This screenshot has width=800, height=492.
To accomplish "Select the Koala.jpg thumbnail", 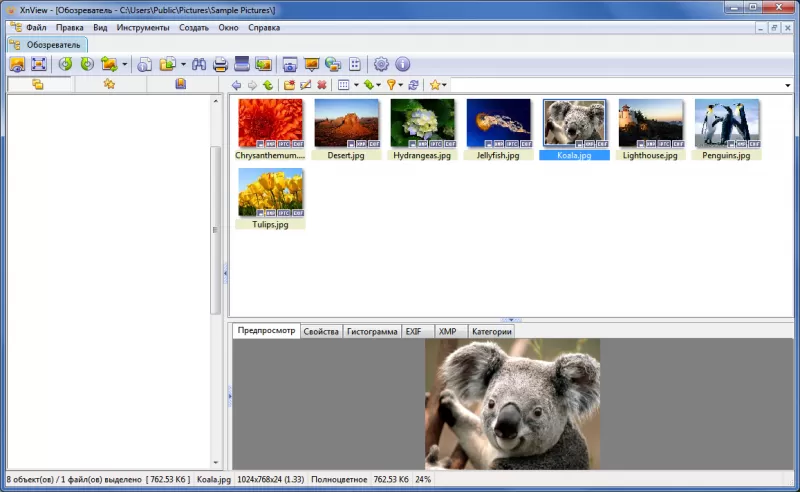I will (x=574, y=124).
